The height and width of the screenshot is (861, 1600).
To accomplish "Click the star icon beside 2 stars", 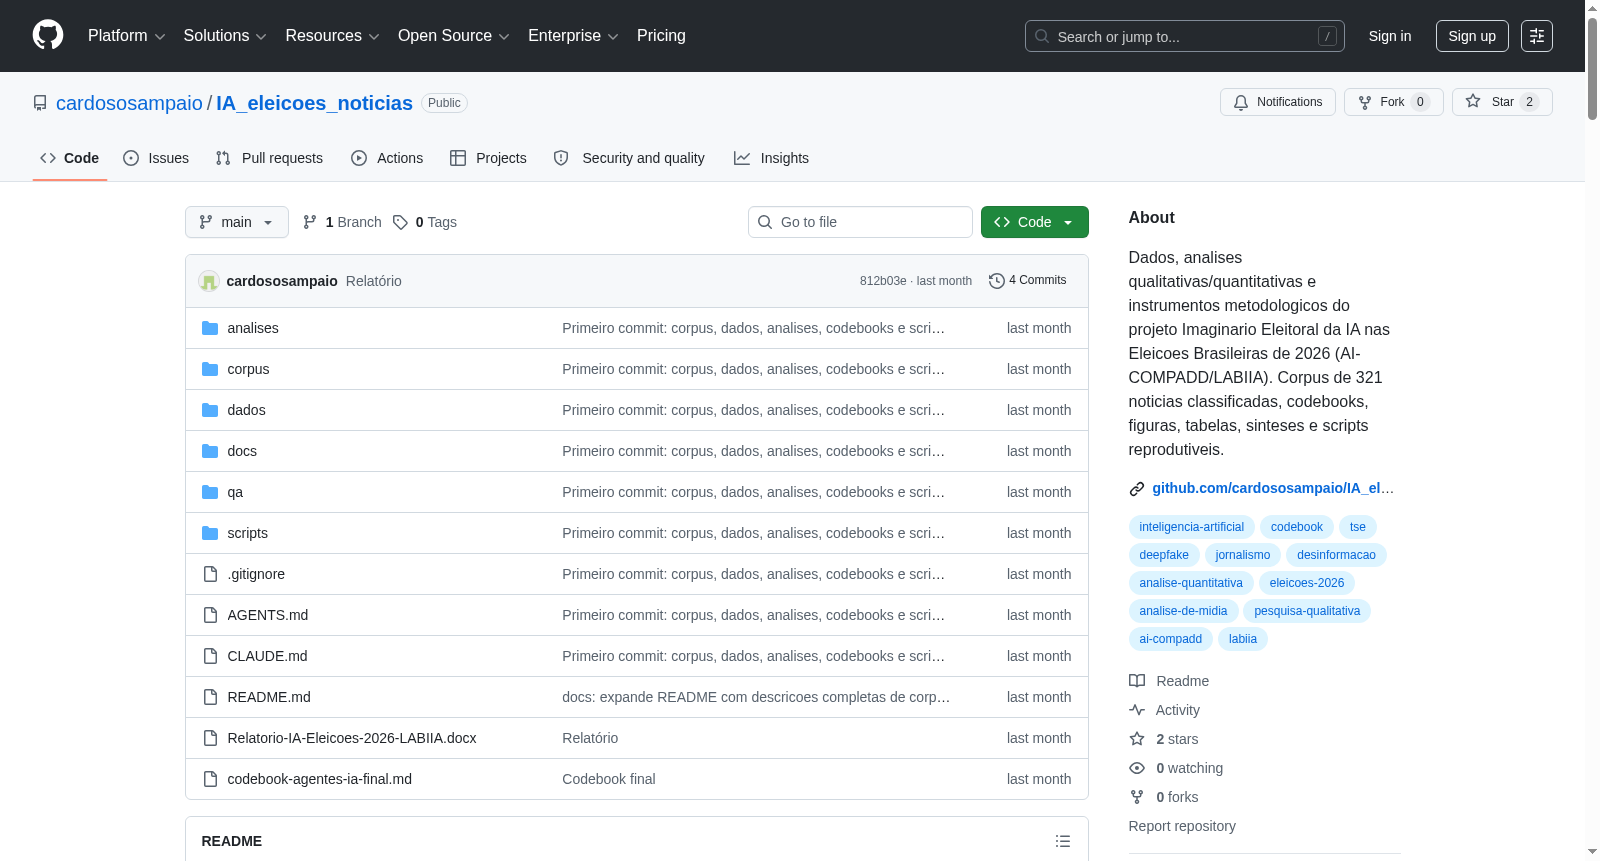I will tap(1137, 739).
